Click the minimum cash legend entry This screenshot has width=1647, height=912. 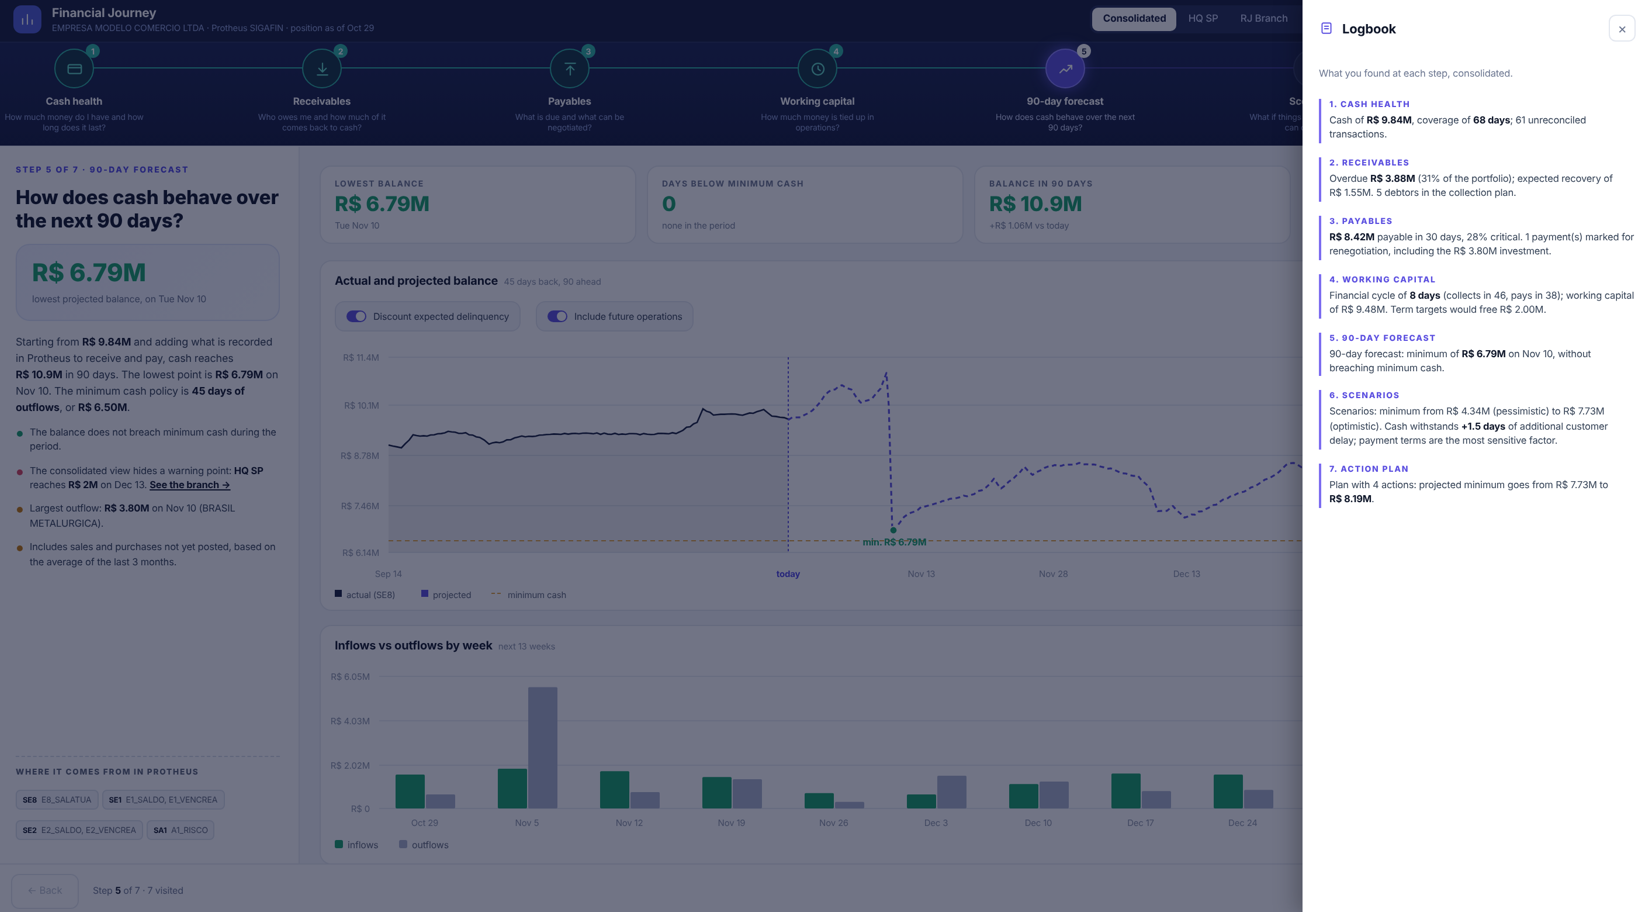tap(528, 595)
